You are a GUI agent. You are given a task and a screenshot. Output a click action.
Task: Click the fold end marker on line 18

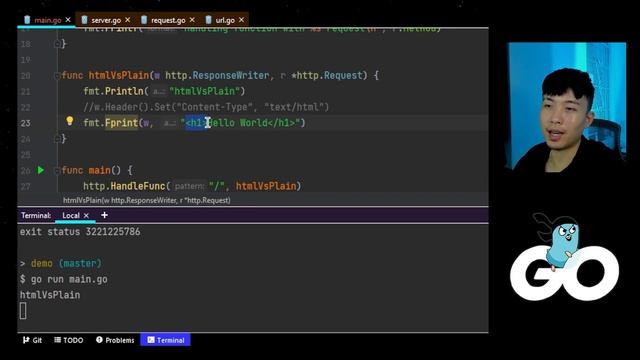click(x=57, y=44)
